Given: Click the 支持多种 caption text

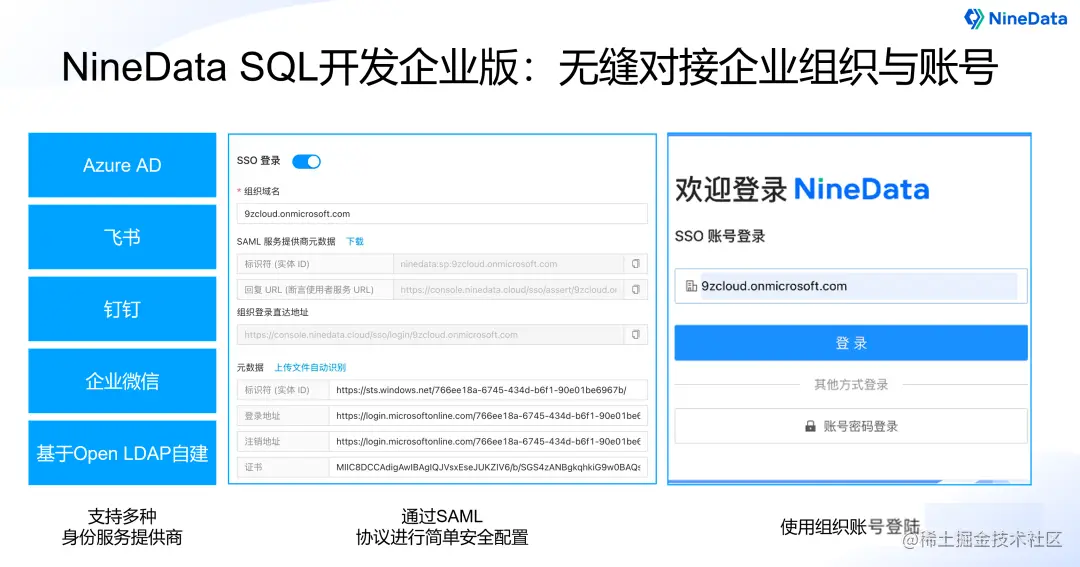Looking at the screenshot, I should point(122,516).
